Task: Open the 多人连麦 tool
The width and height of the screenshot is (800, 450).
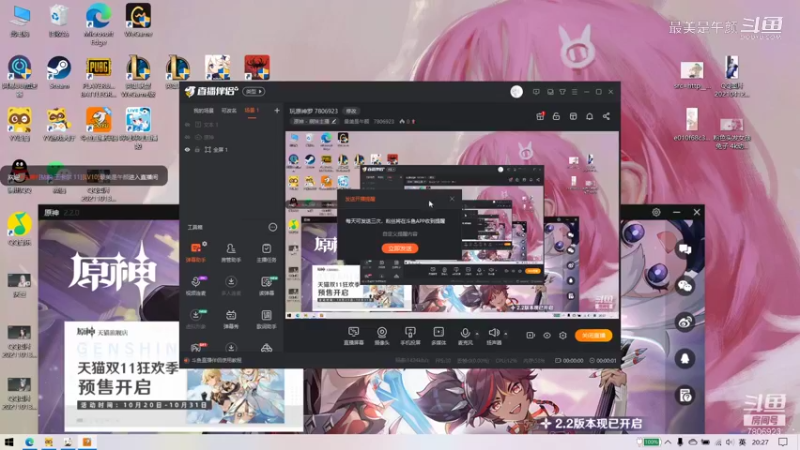Action: point(231,286)
